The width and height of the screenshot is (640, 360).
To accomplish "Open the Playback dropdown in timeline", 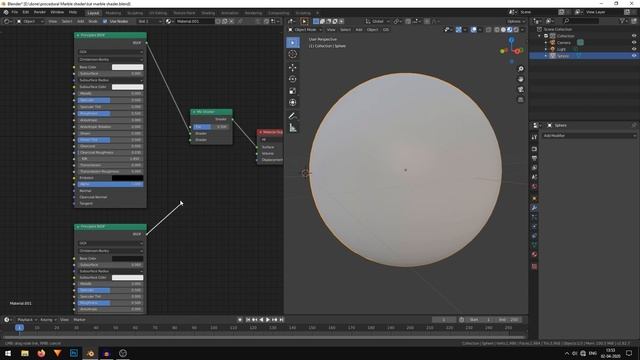I will (27, 320).
